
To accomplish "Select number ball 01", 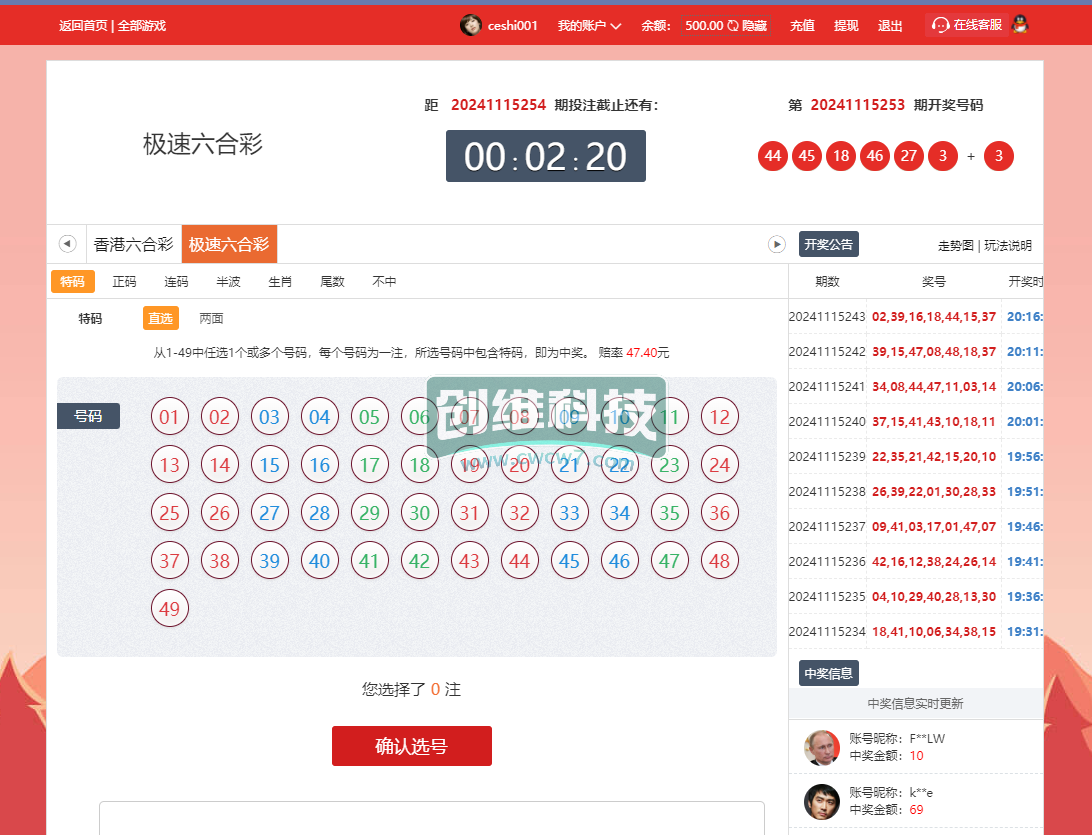I will (x=170, y=416).
